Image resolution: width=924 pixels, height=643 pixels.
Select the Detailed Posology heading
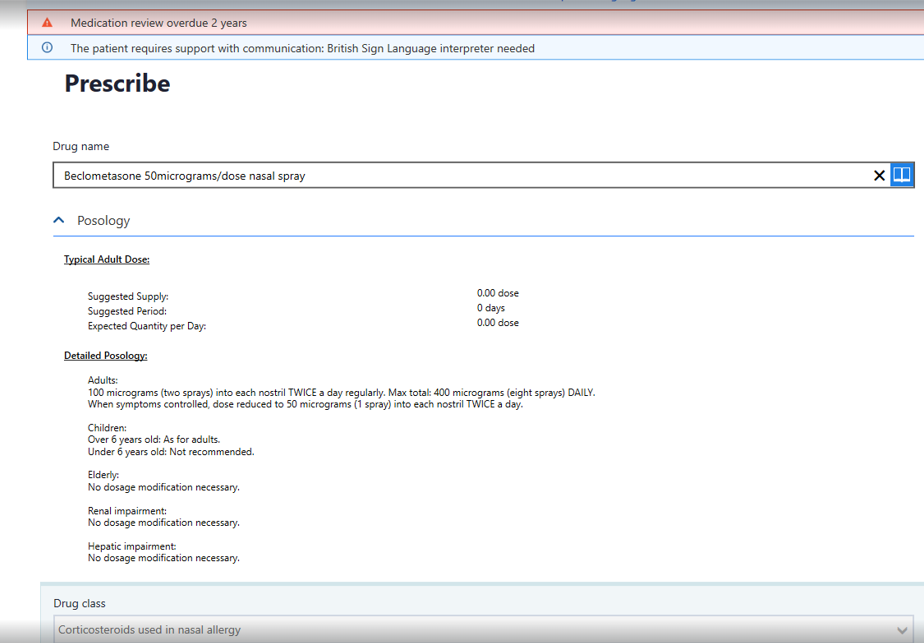coord(105,355)
